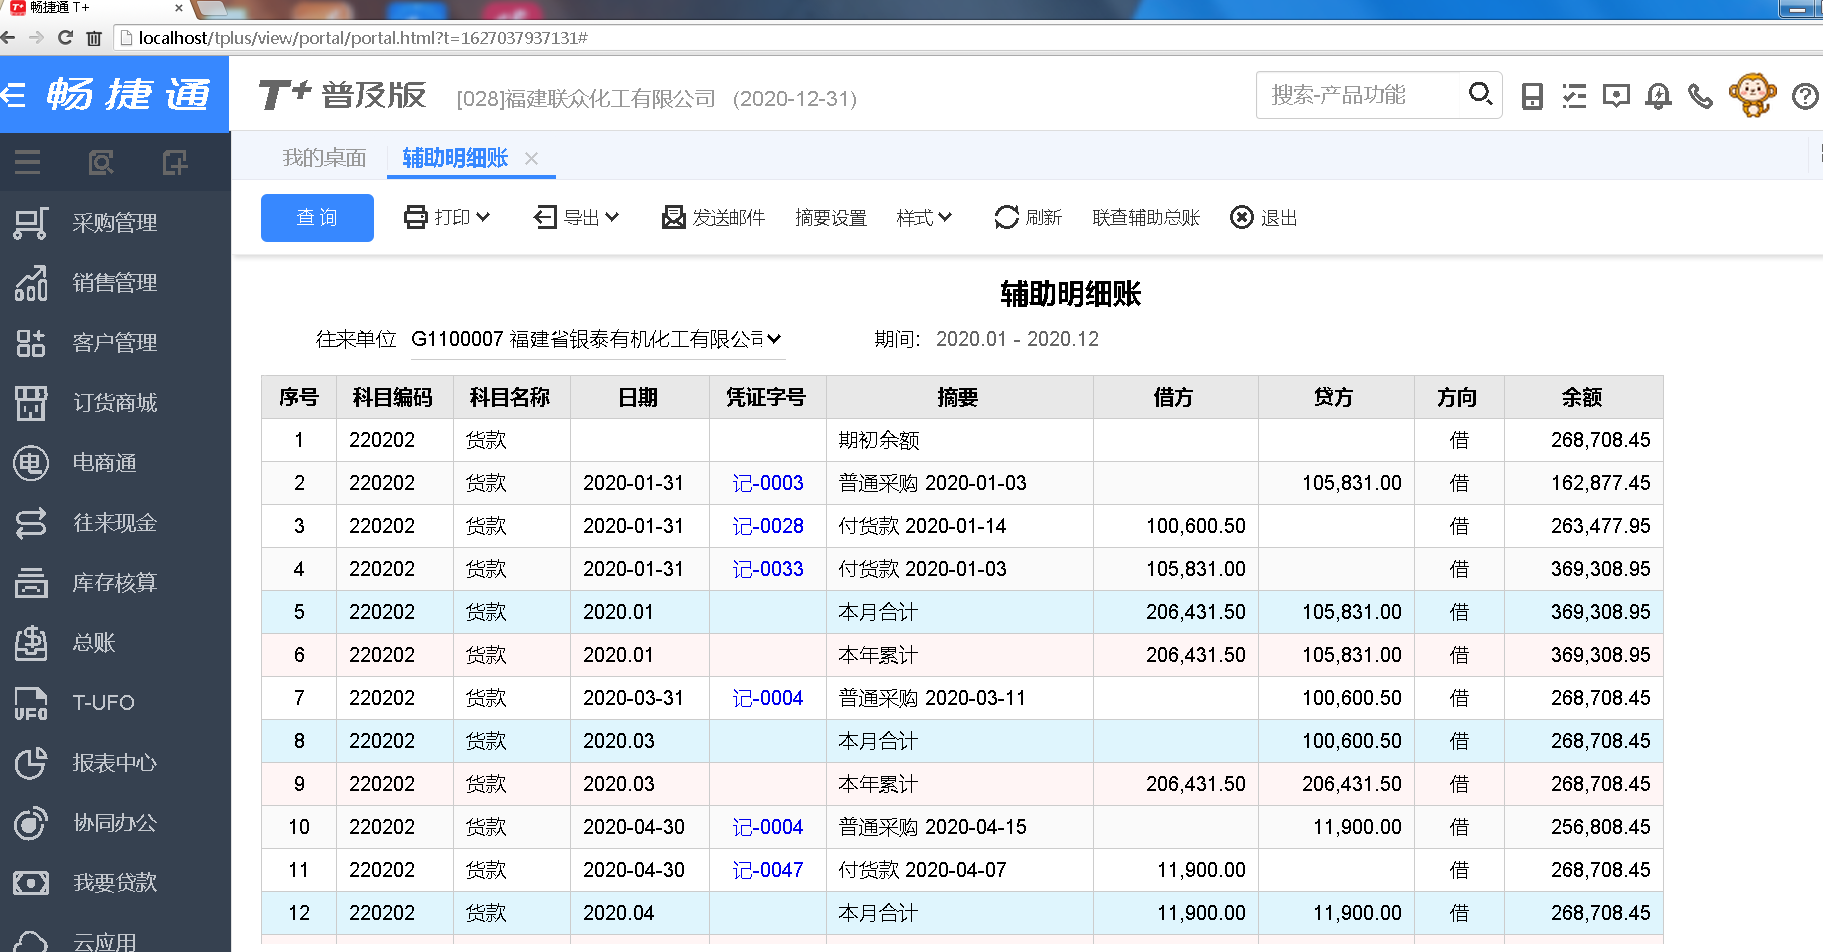Open 客户管理 module
This screenshot has width=1823, height=952.
tap(115, 343)
